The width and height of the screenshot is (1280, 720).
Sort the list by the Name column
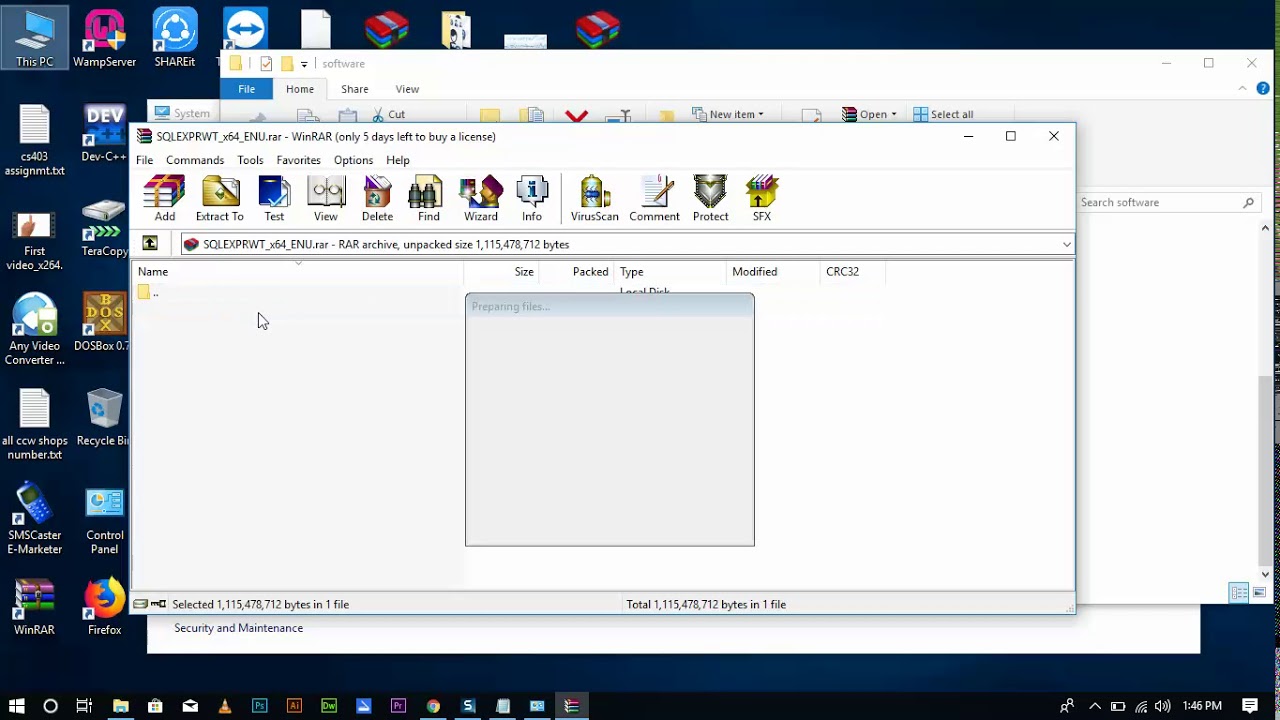tap(298, 271)
